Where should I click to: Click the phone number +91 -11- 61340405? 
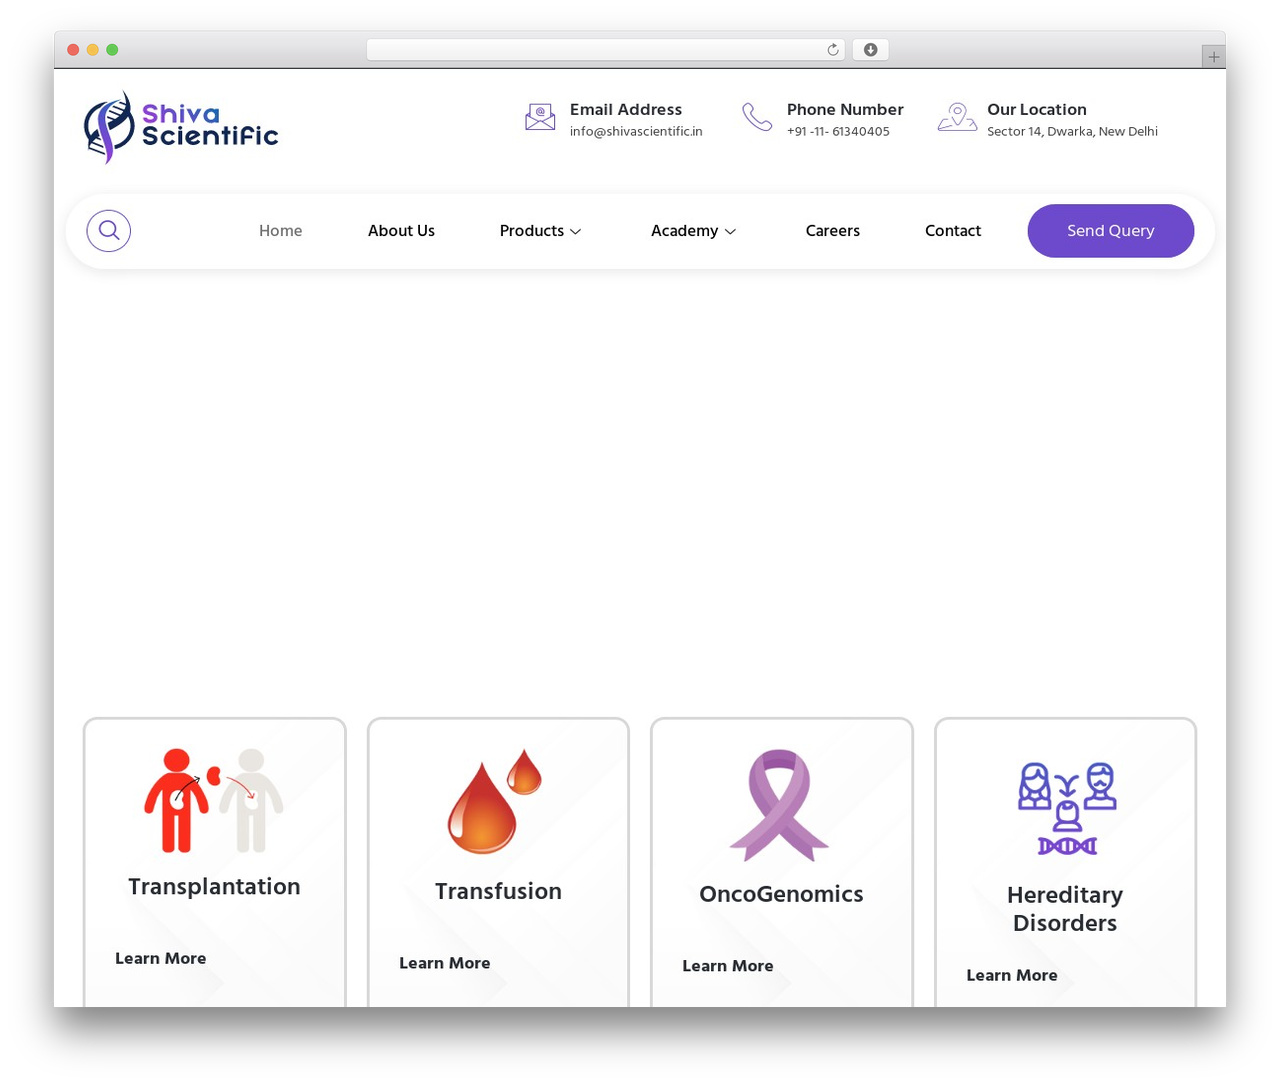click(838, 131)
